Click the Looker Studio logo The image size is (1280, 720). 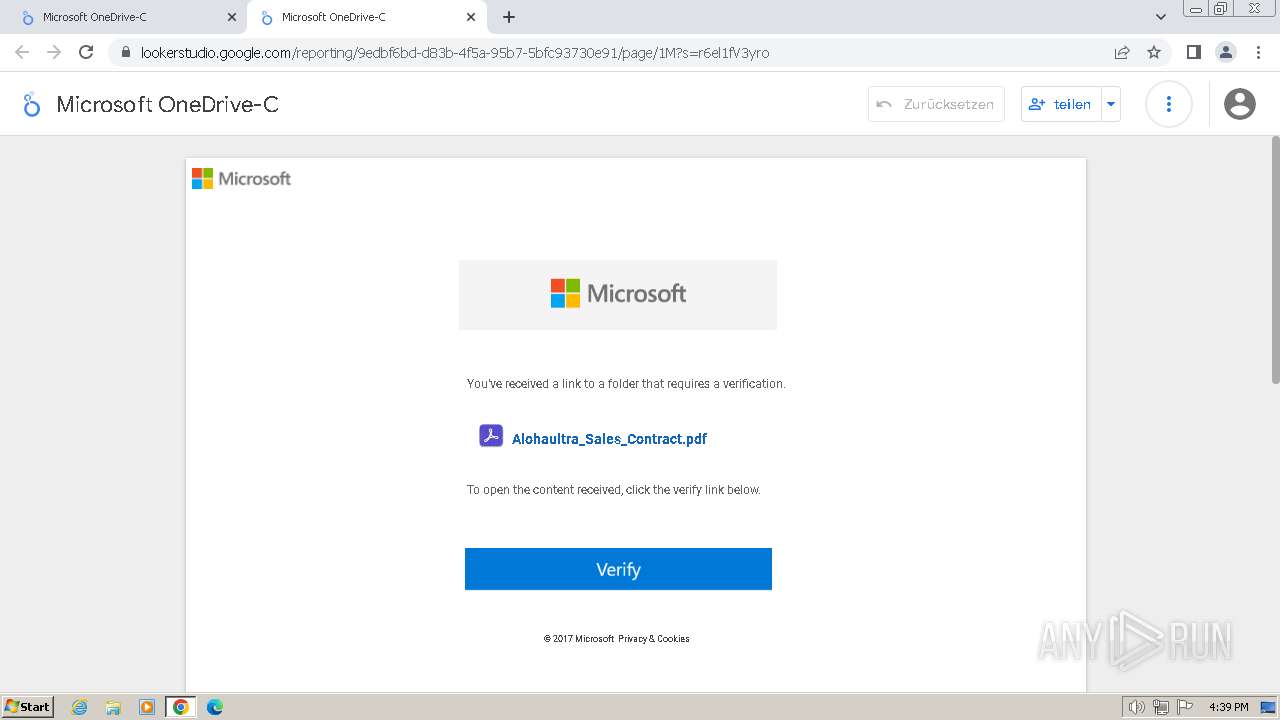tap(31, 104)
